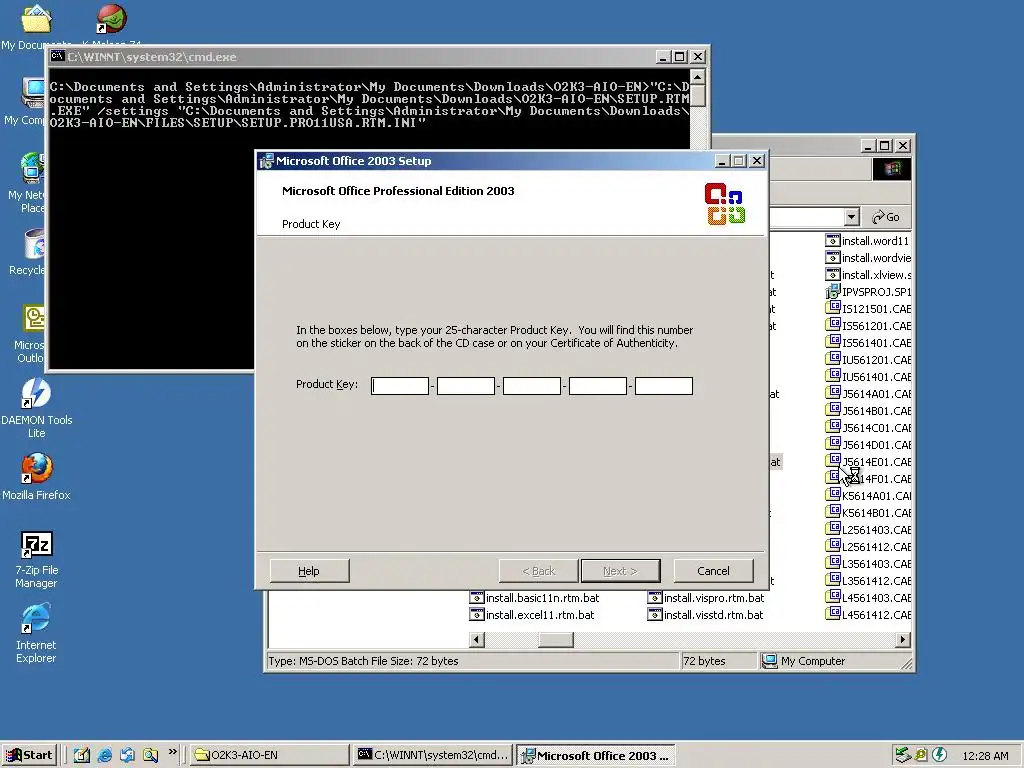Select install.basic11n.rtm.bat file
Screen dimensions: 1024x768
[534, 598]
